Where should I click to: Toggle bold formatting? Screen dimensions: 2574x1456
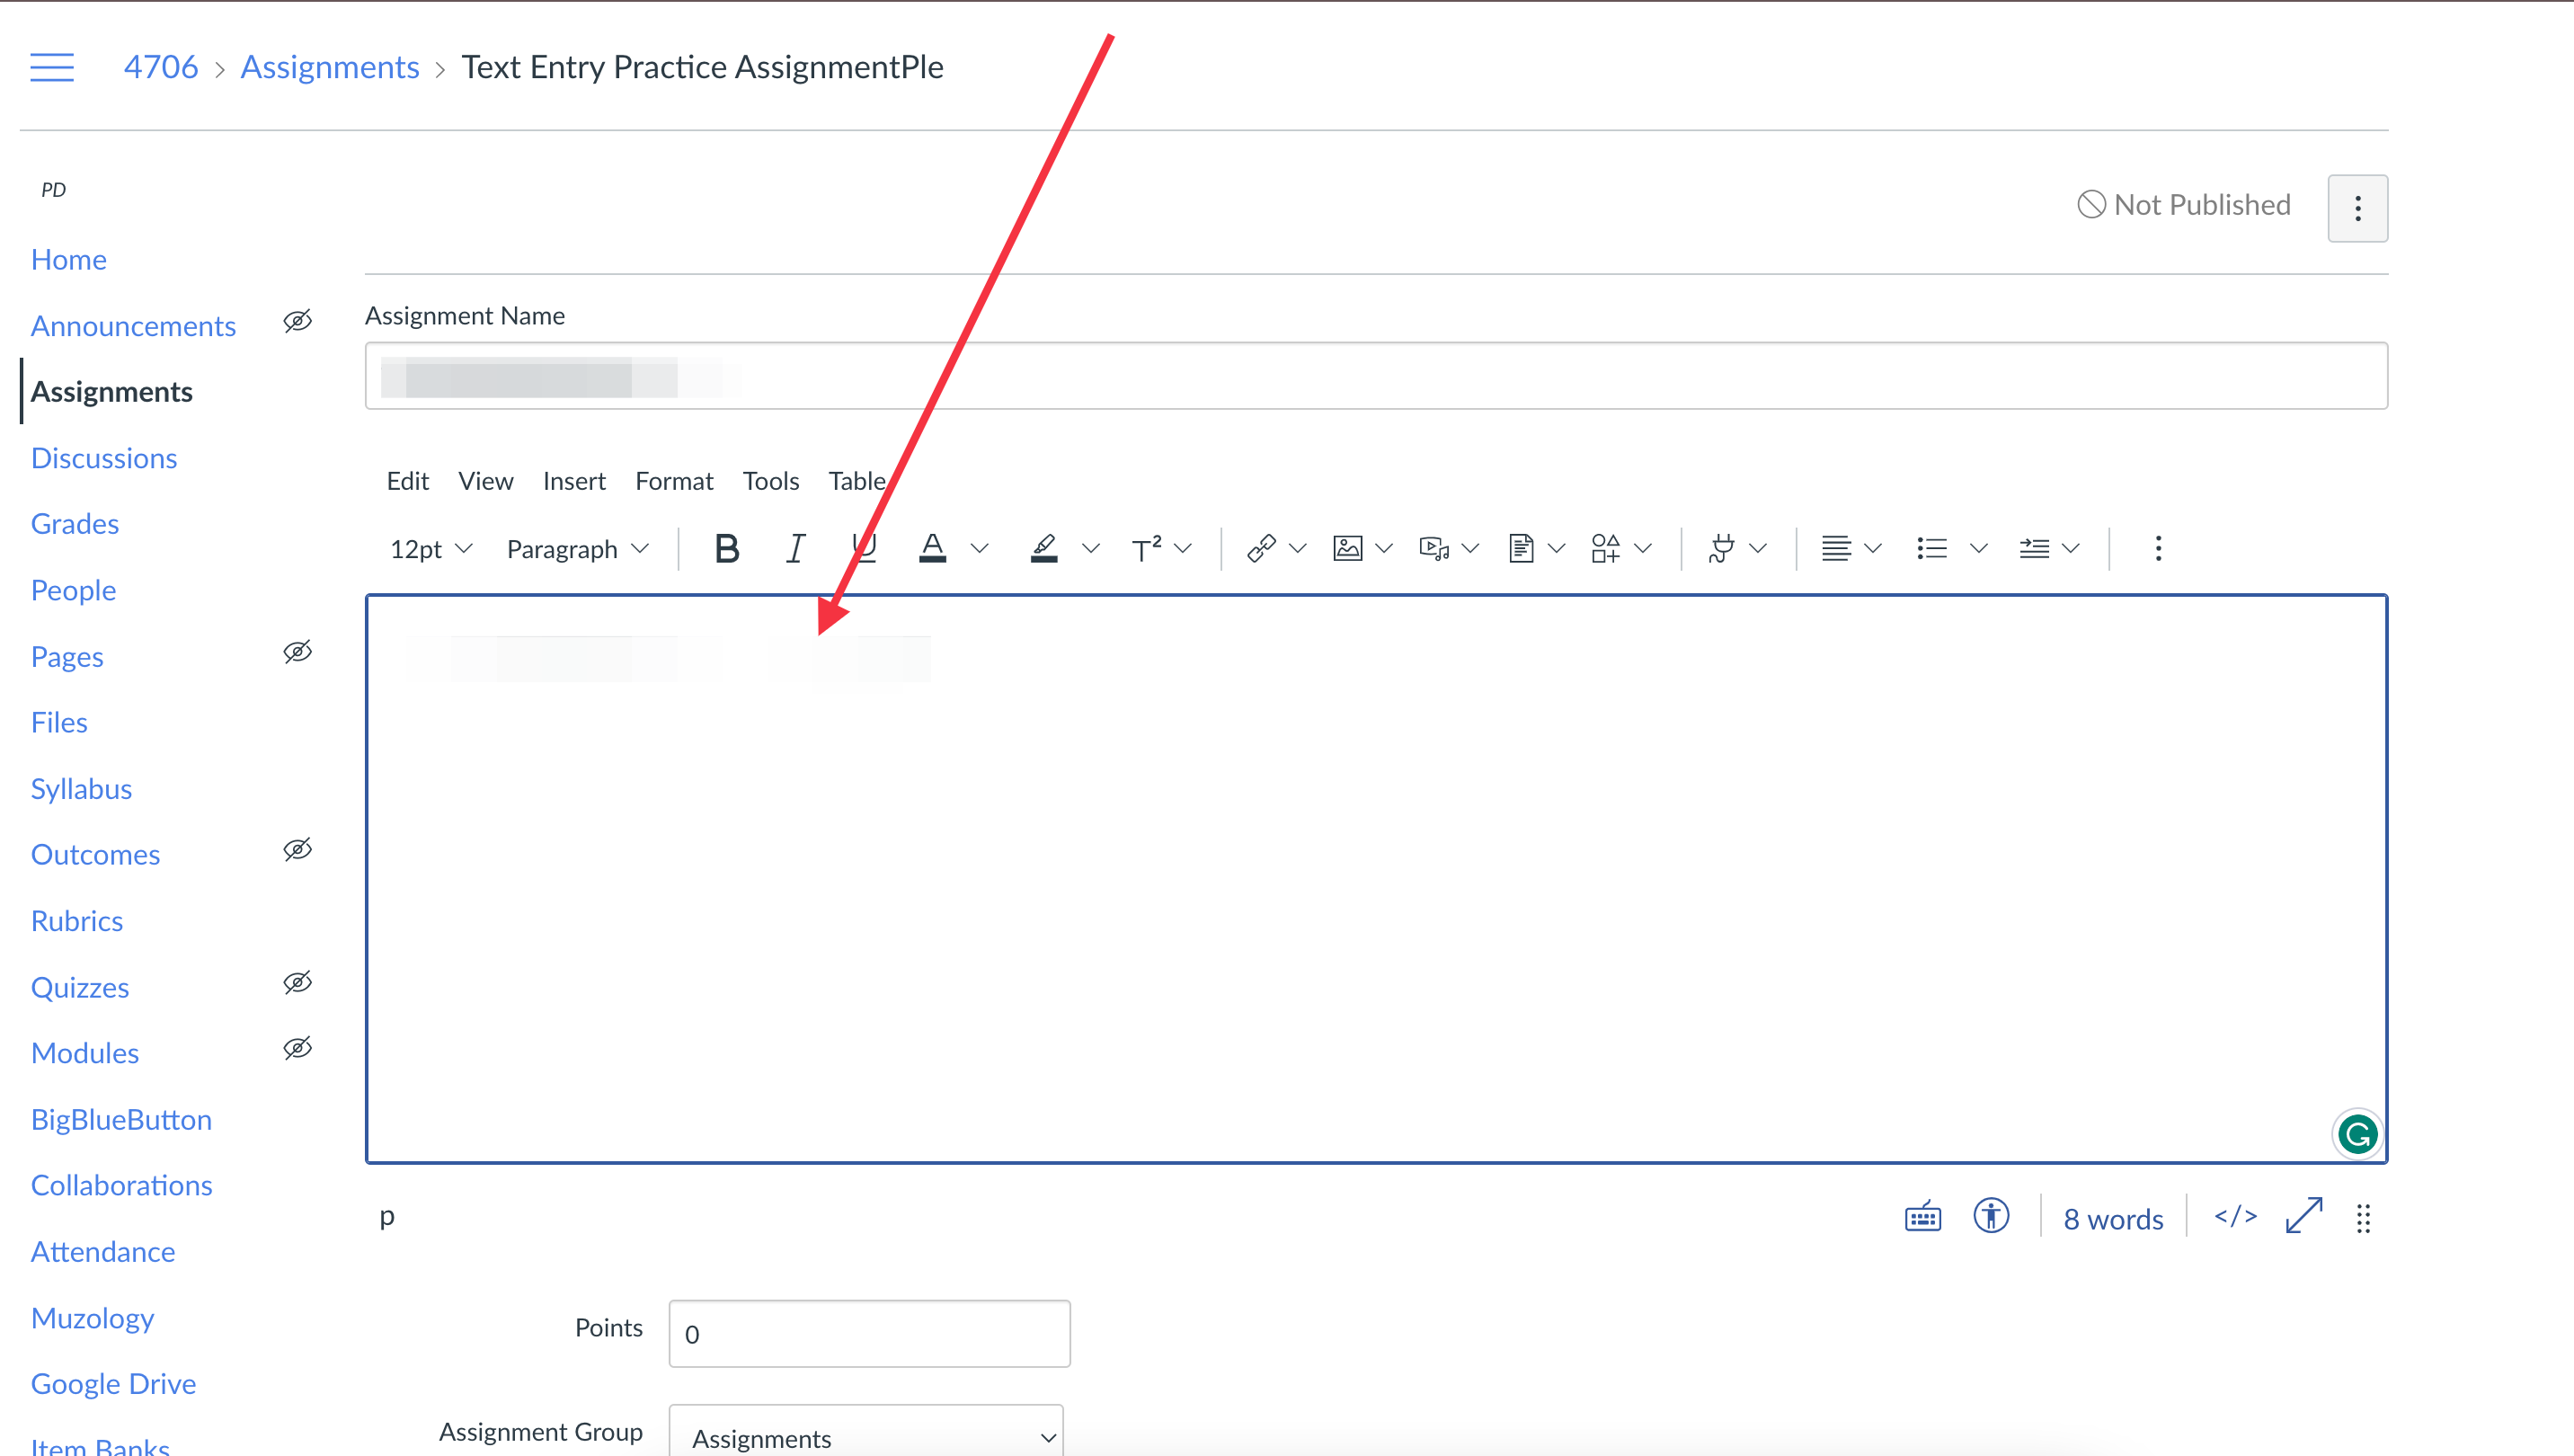(727, 549)
